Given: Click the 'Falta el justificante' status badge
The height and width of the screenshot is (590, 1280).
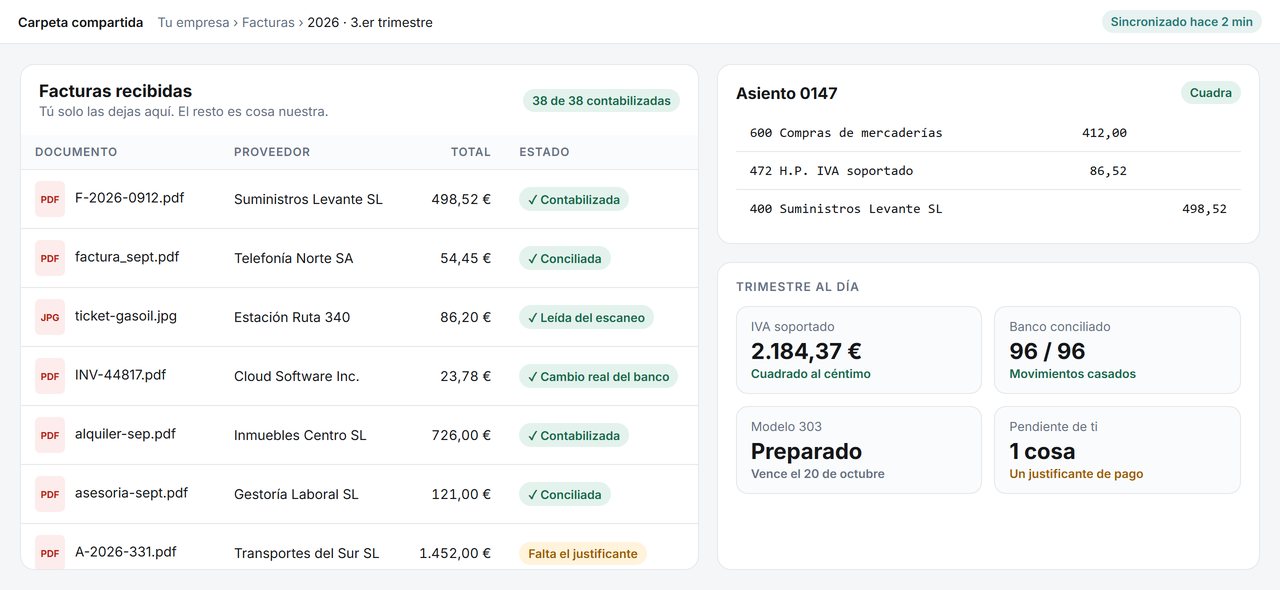Looking at the screenshot, I should (x=583, y=553).
